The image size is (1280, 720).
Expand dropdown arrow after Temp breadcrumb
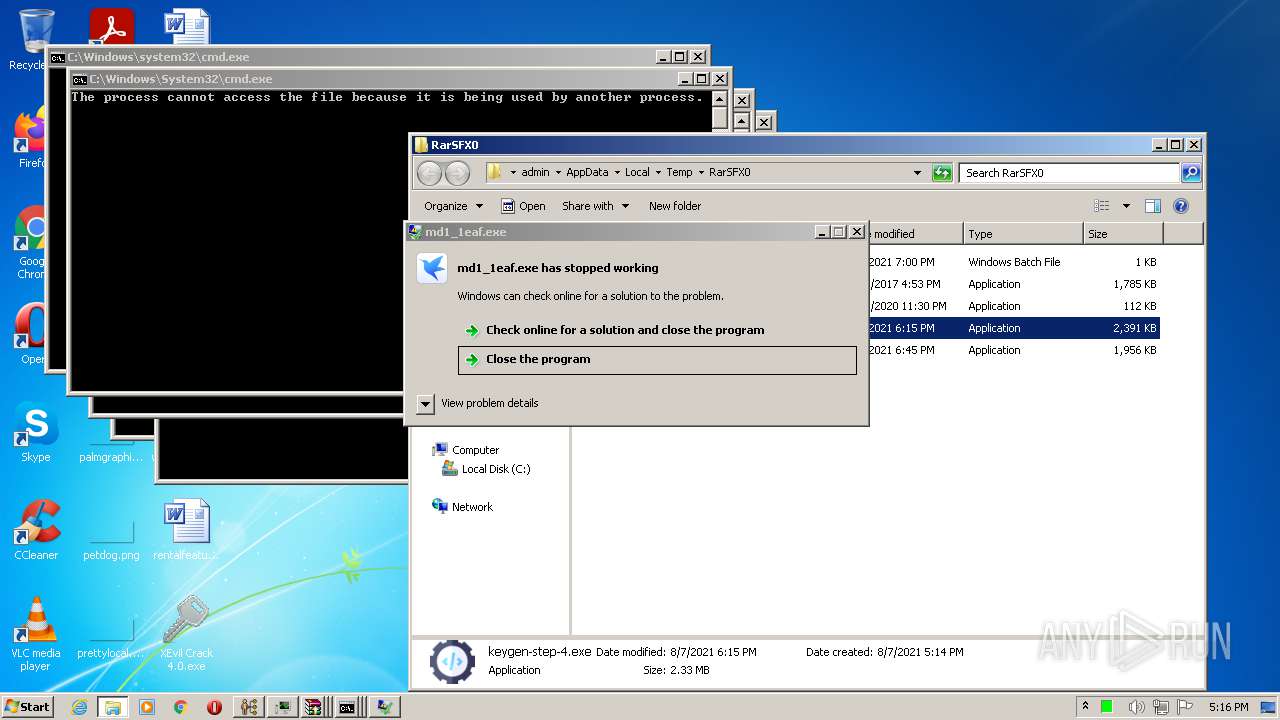tap(701, 173)
